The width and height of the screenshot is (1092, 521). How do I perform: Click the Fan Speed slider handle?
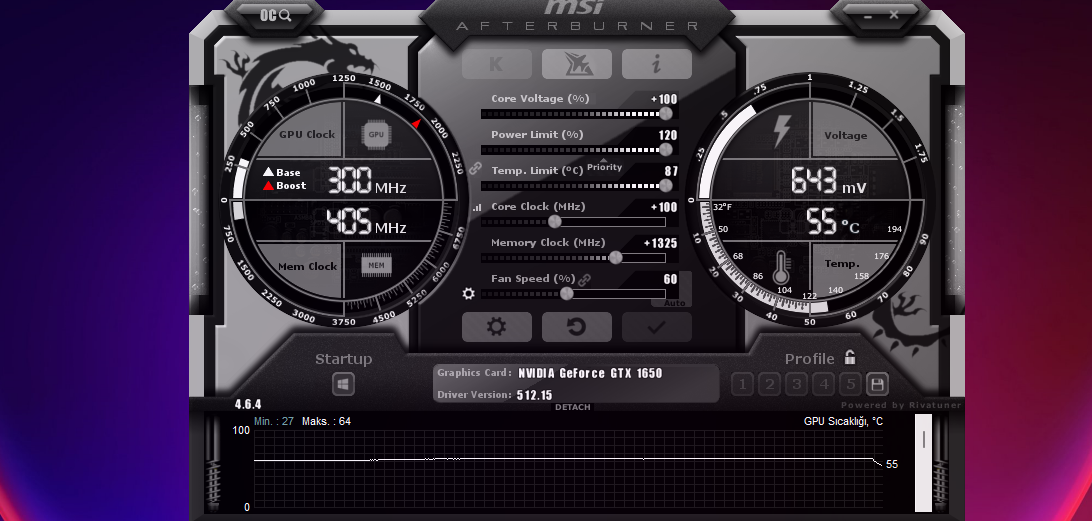point(567,294)
